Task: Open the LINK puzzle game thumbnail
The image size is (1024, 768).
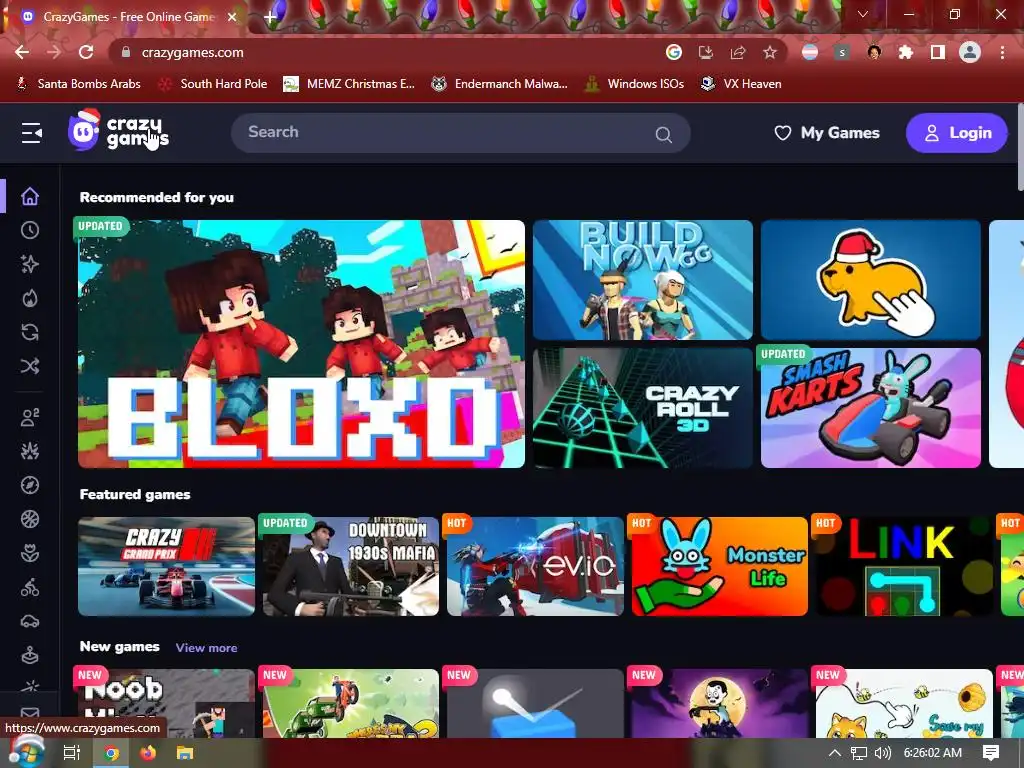Action: 904,566
